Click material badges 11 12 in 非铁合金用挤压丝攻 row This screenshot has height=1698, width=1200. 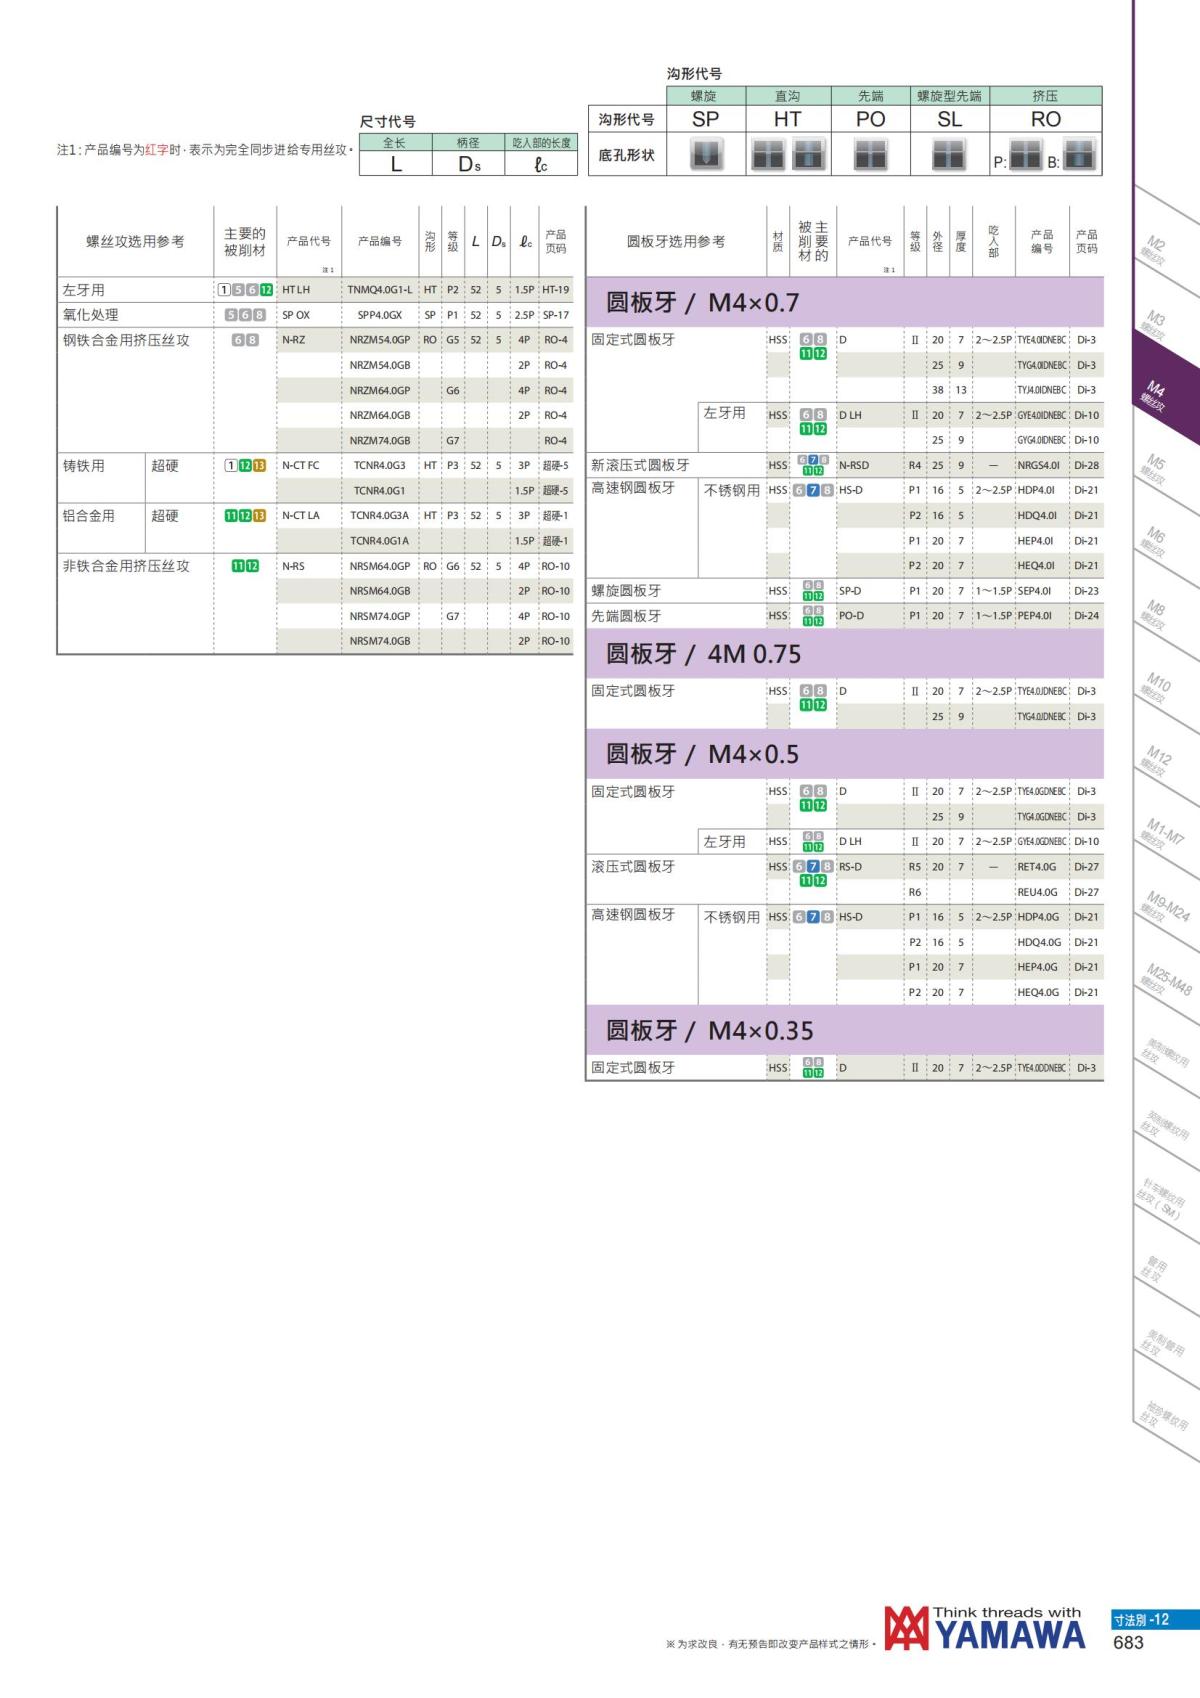[245, 566]
